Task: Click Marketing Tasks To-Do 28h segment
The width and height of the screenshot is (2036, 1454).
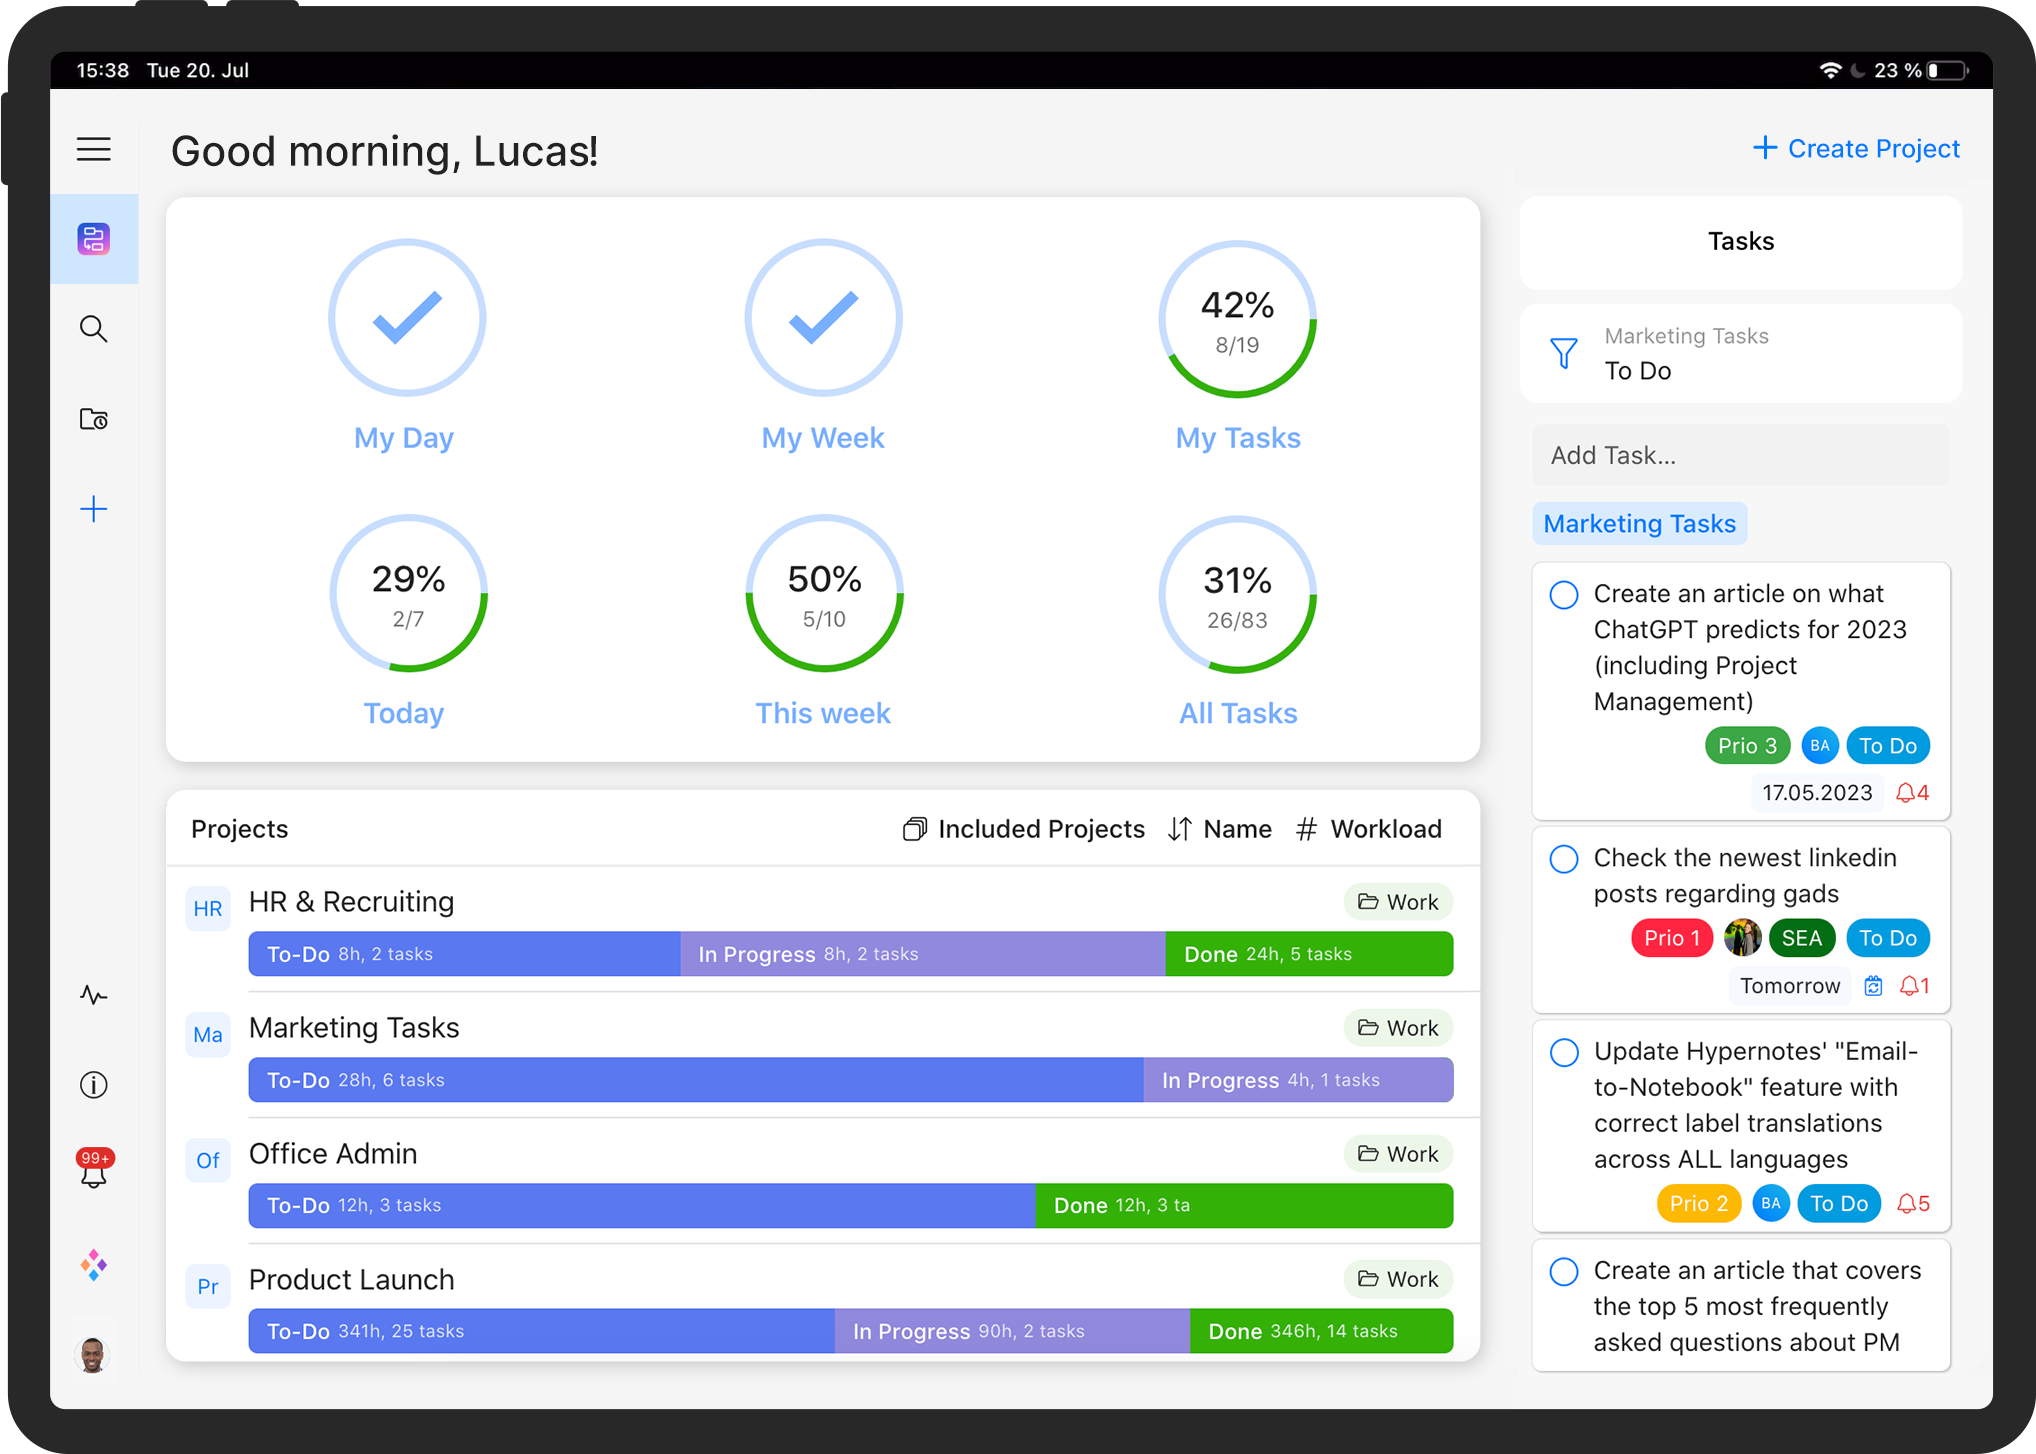Action: [696, 1080]
